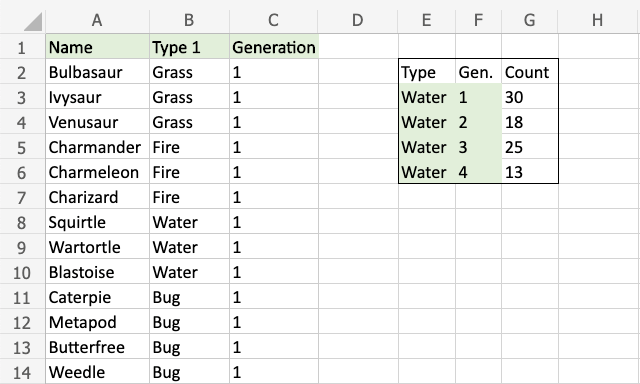
Task: Select the Water cell for generation 3
Action: click(x=427, y=147)
